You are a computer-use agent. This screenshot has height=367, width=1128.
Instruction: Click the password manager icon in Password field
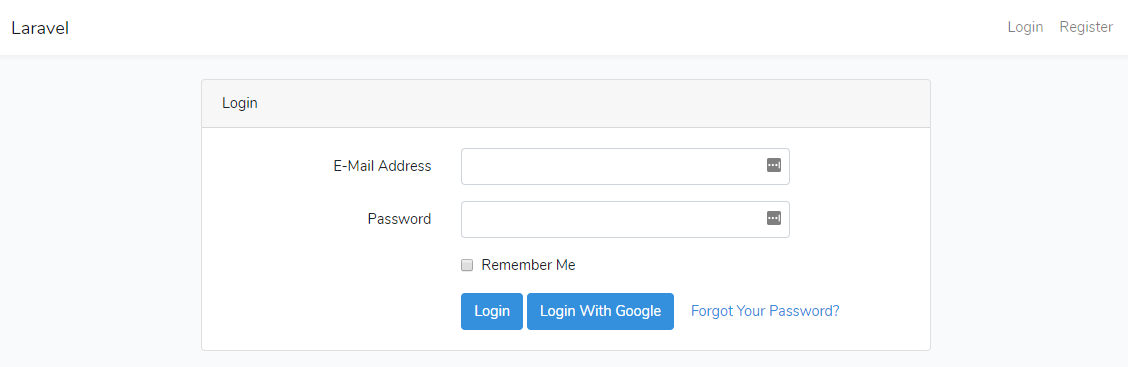773,218
